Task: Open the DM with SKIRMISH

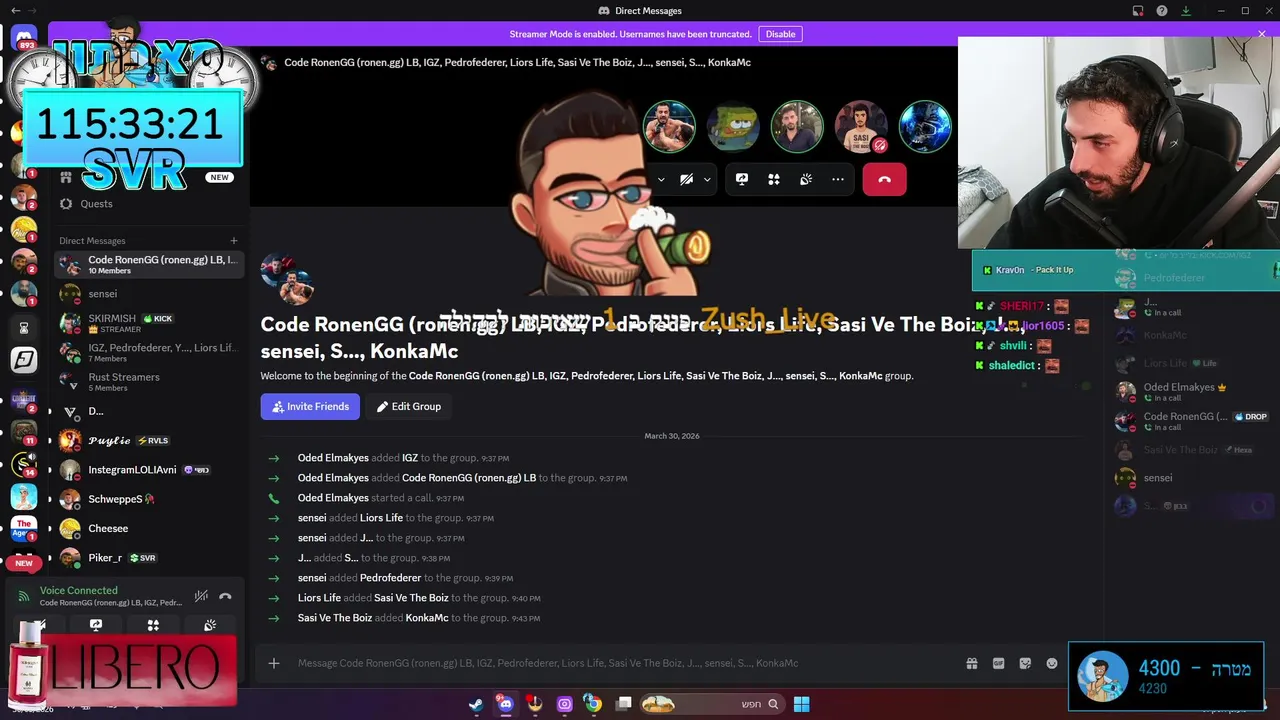Action: [x=149, y=323]
